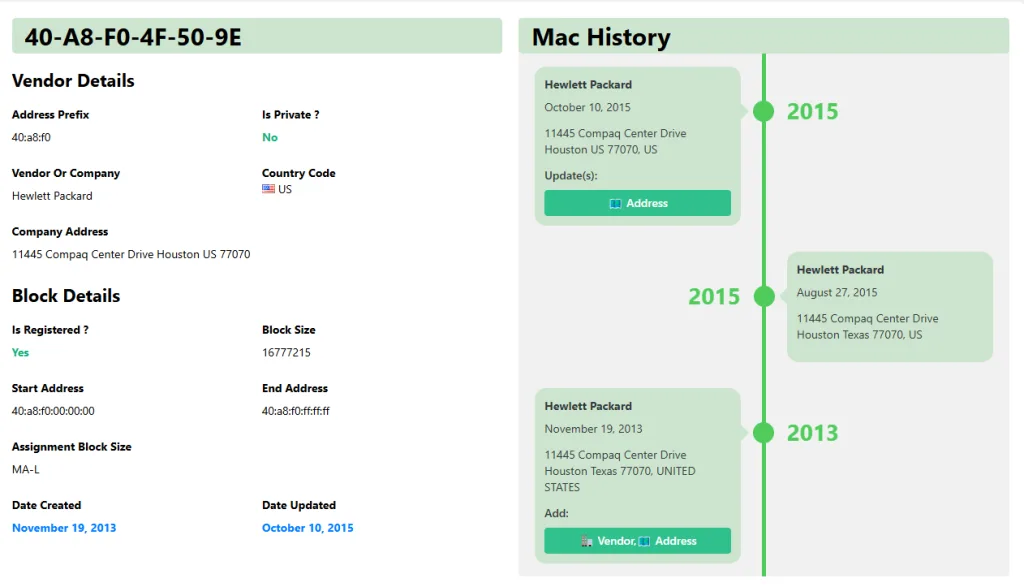
Task: Click the Vendor, Address badge in the 2013 card
Action: [x=638, y=540]
